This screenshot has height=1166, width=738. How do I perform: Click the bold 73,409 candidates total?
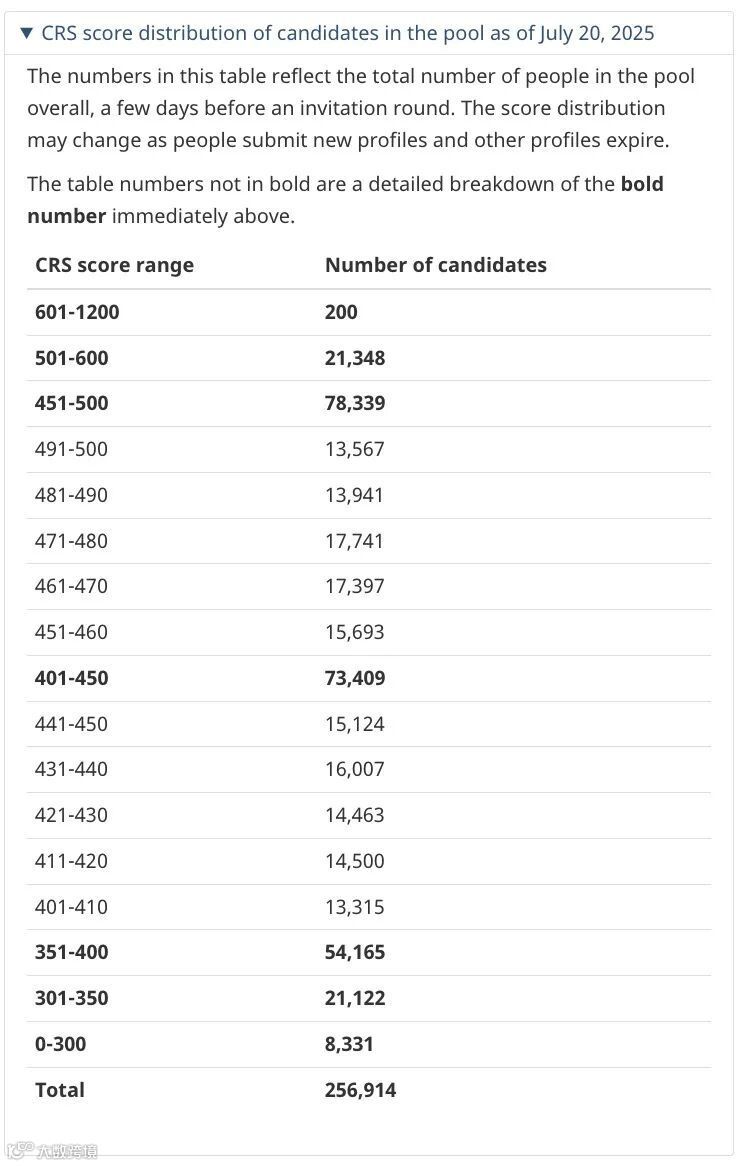355,678
